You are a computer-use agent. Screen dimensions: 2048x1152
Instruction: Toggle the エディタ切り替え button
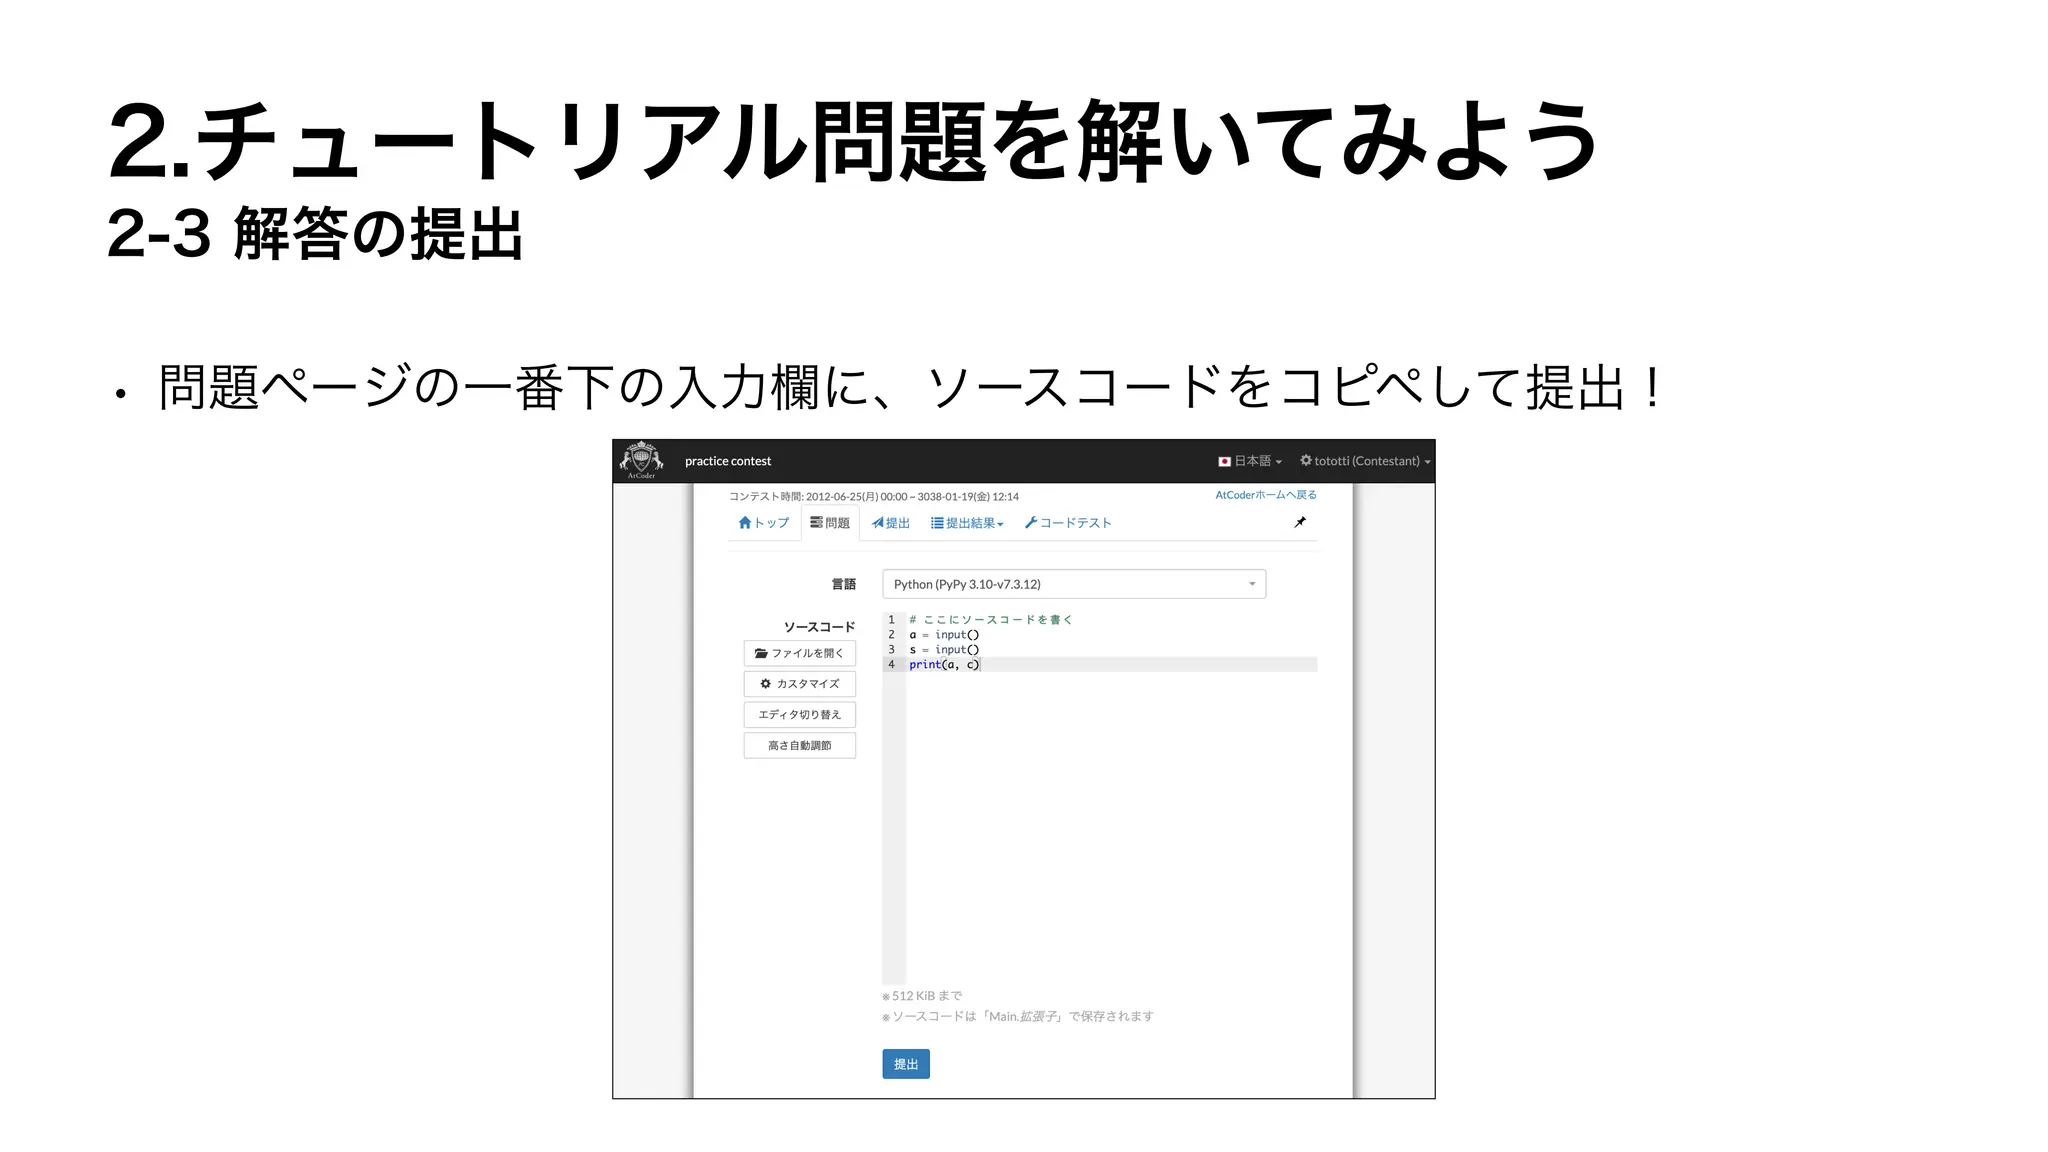point(800,715)
